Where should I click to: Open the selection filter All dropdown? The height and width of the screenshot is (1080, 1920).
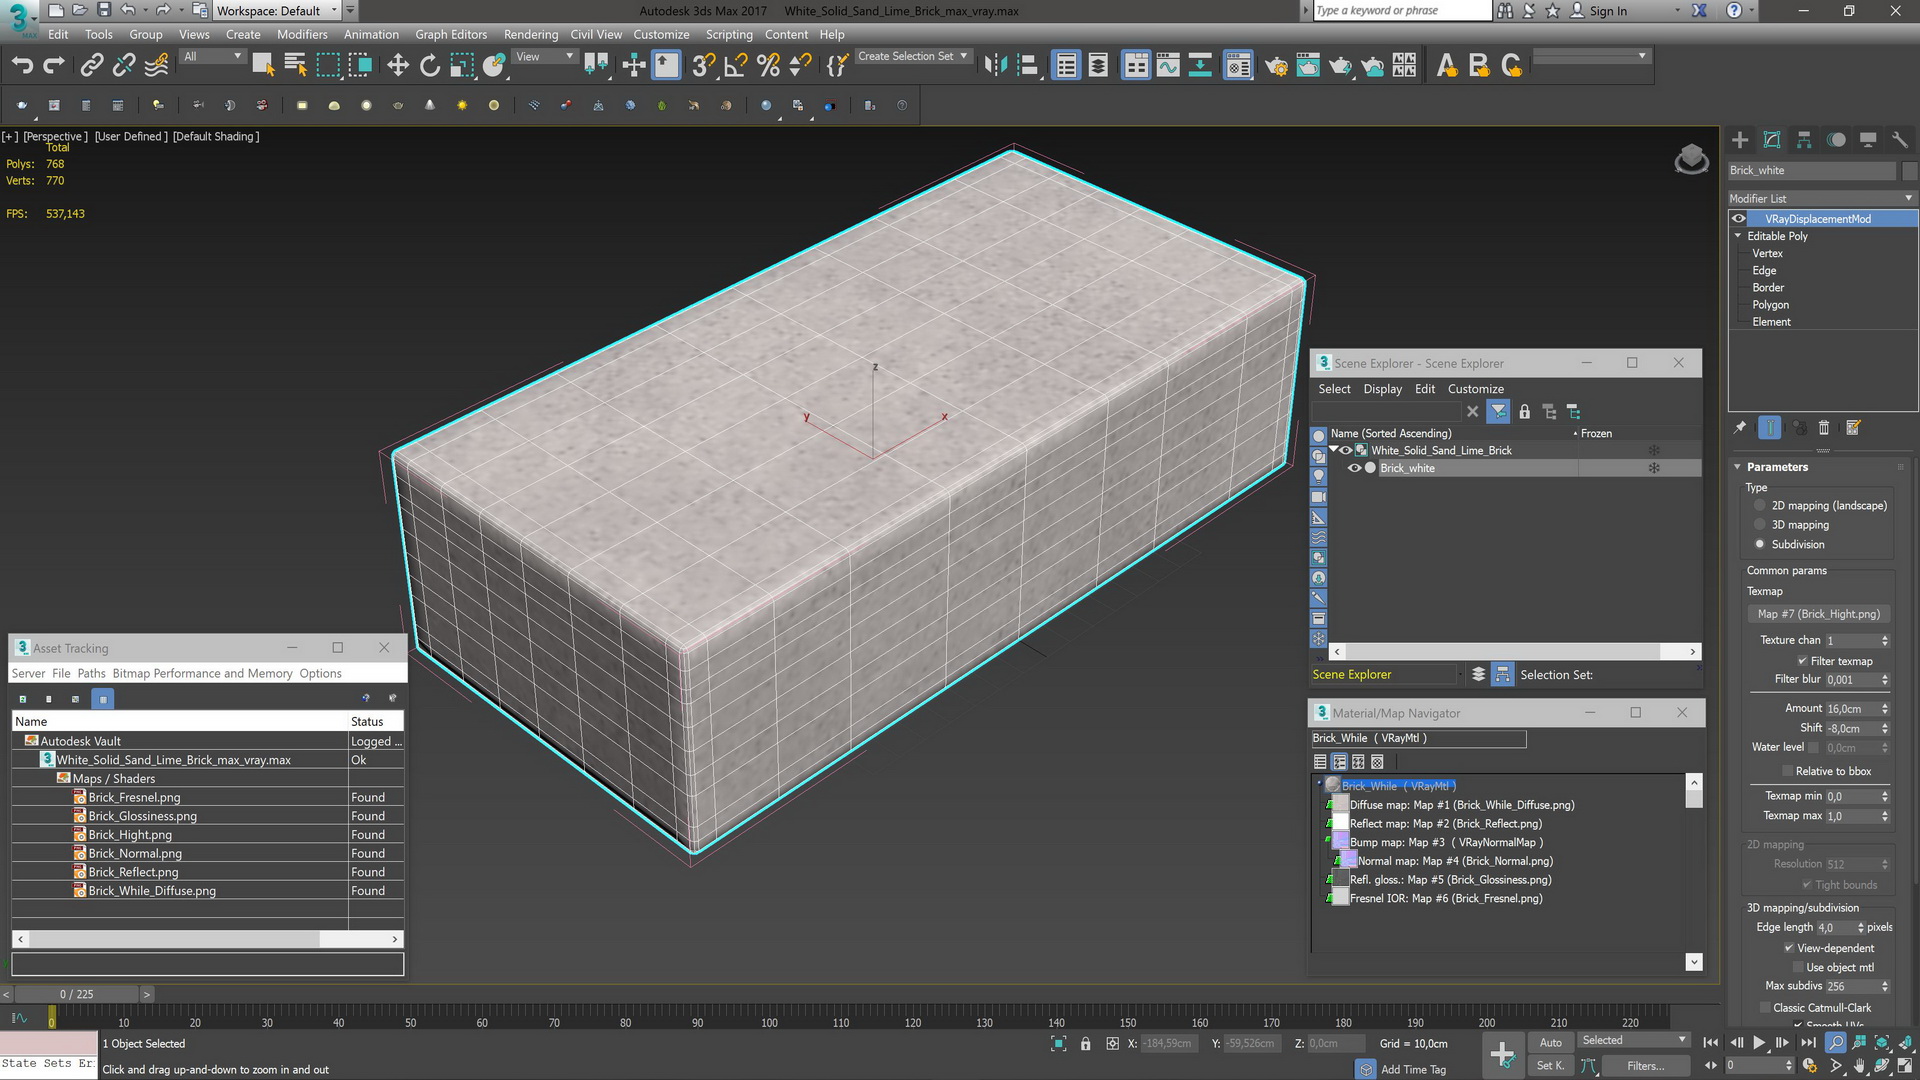[x=213, y=57]
